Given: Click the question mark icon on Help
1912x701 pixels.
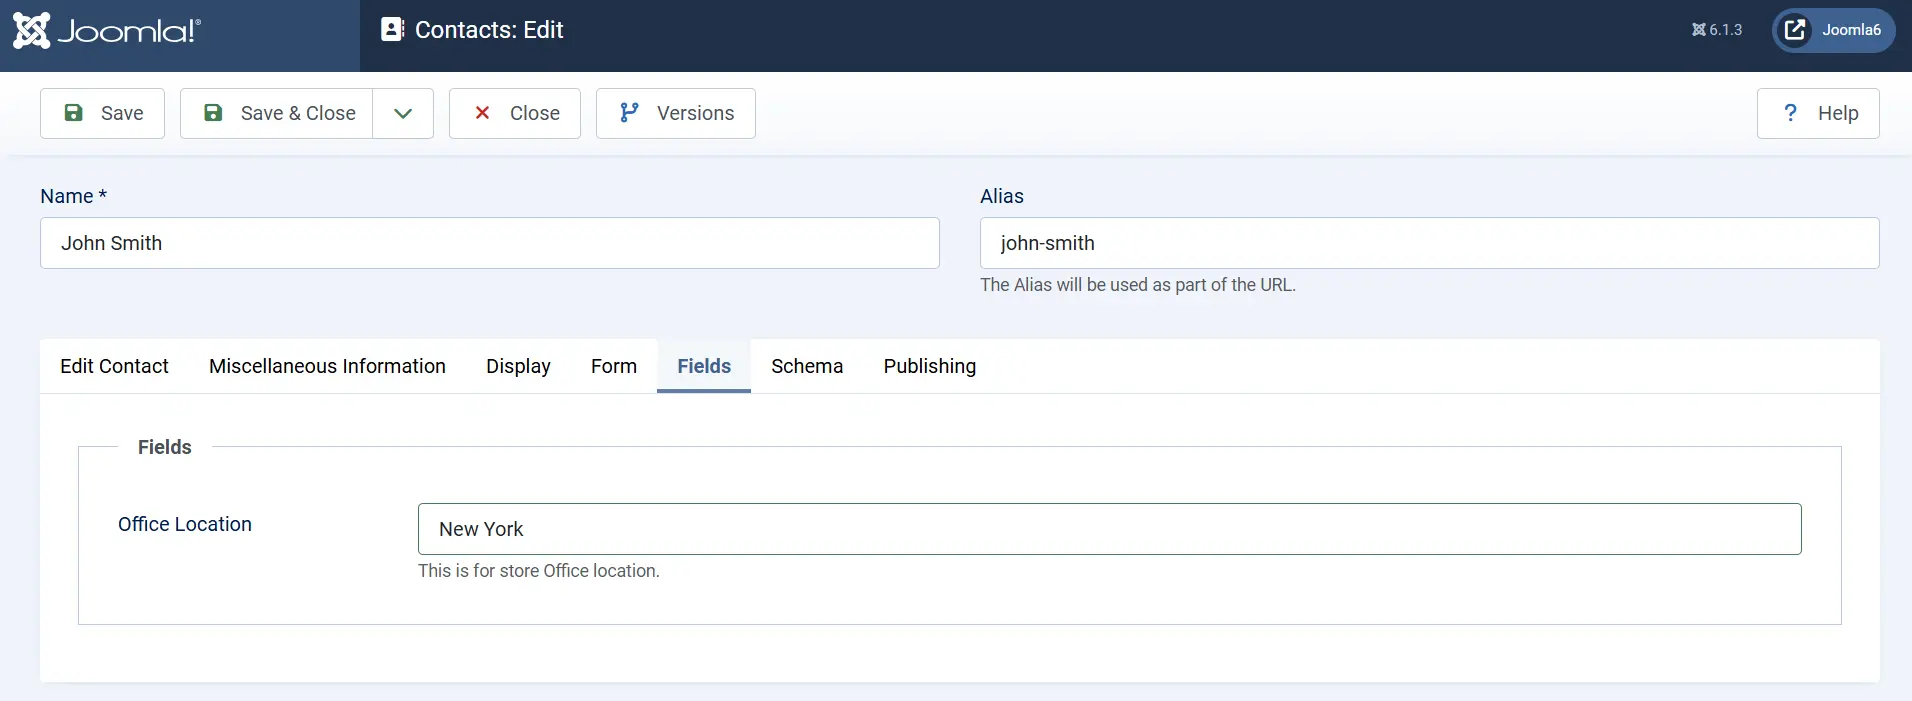Looking at the screenshot, I should point(1790,113).
